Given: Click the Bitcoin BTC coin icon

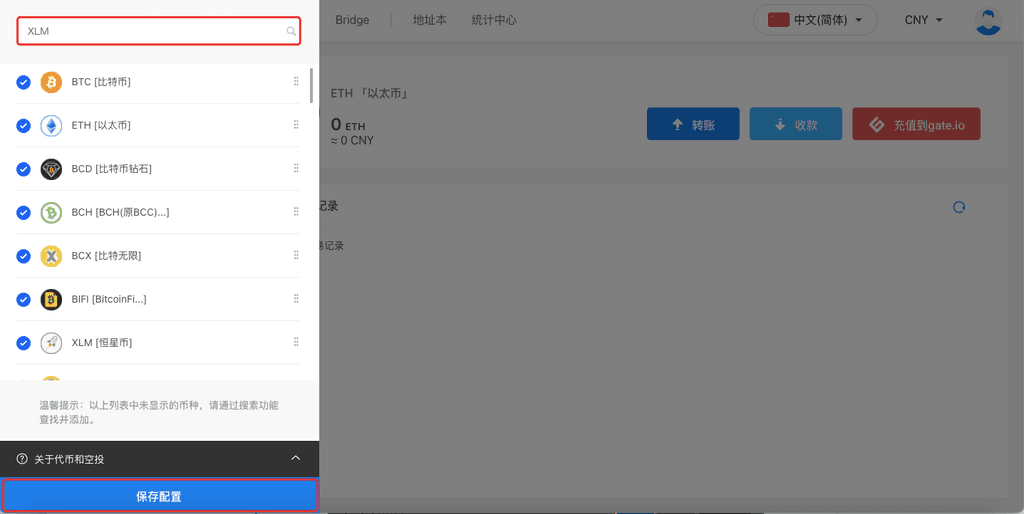Looking at the screenshot, I should 51,82.
